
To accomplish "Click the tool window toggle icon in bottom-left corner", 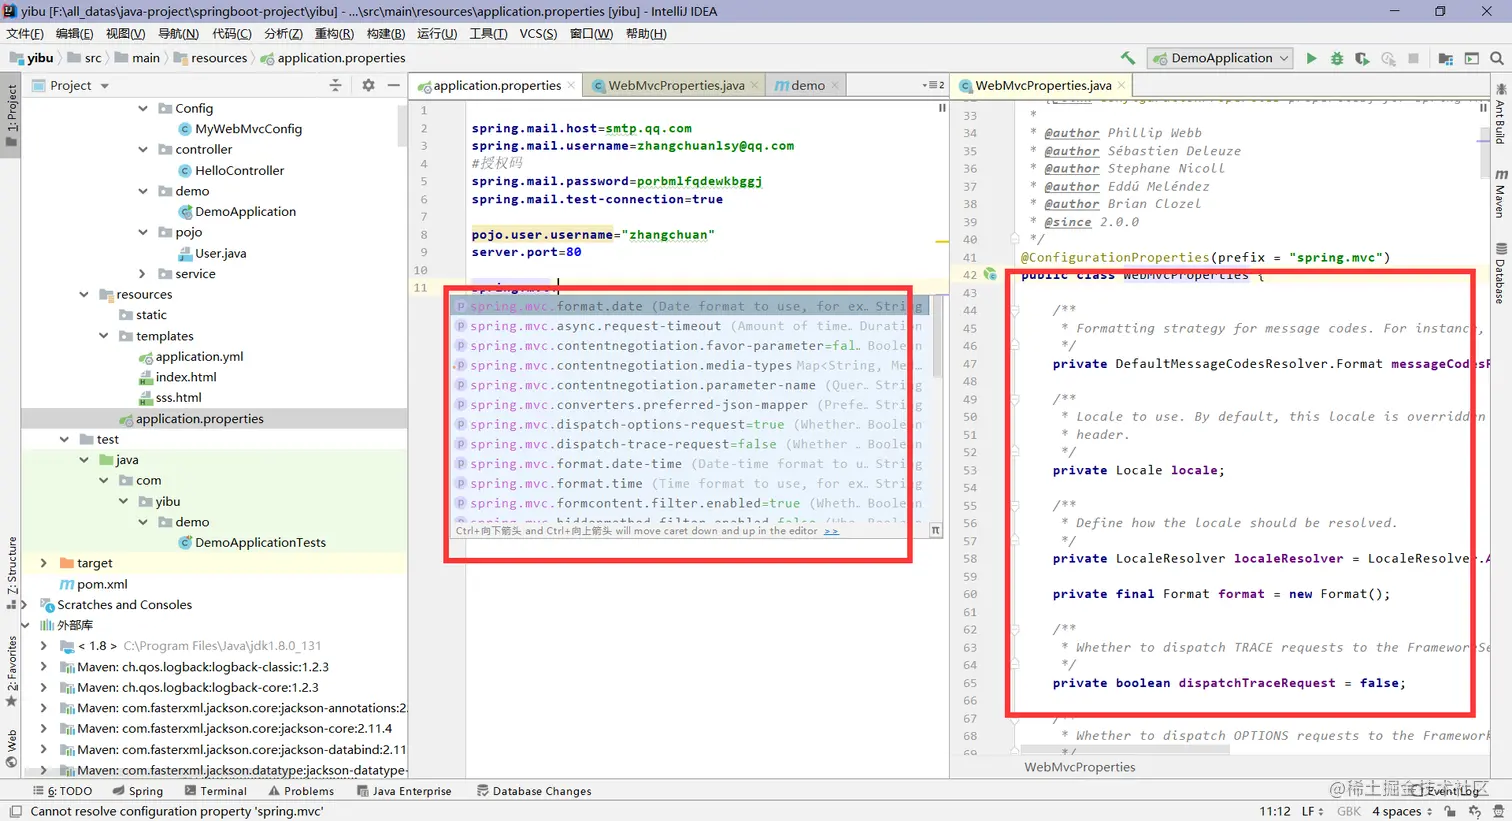I will pos(14,811).
